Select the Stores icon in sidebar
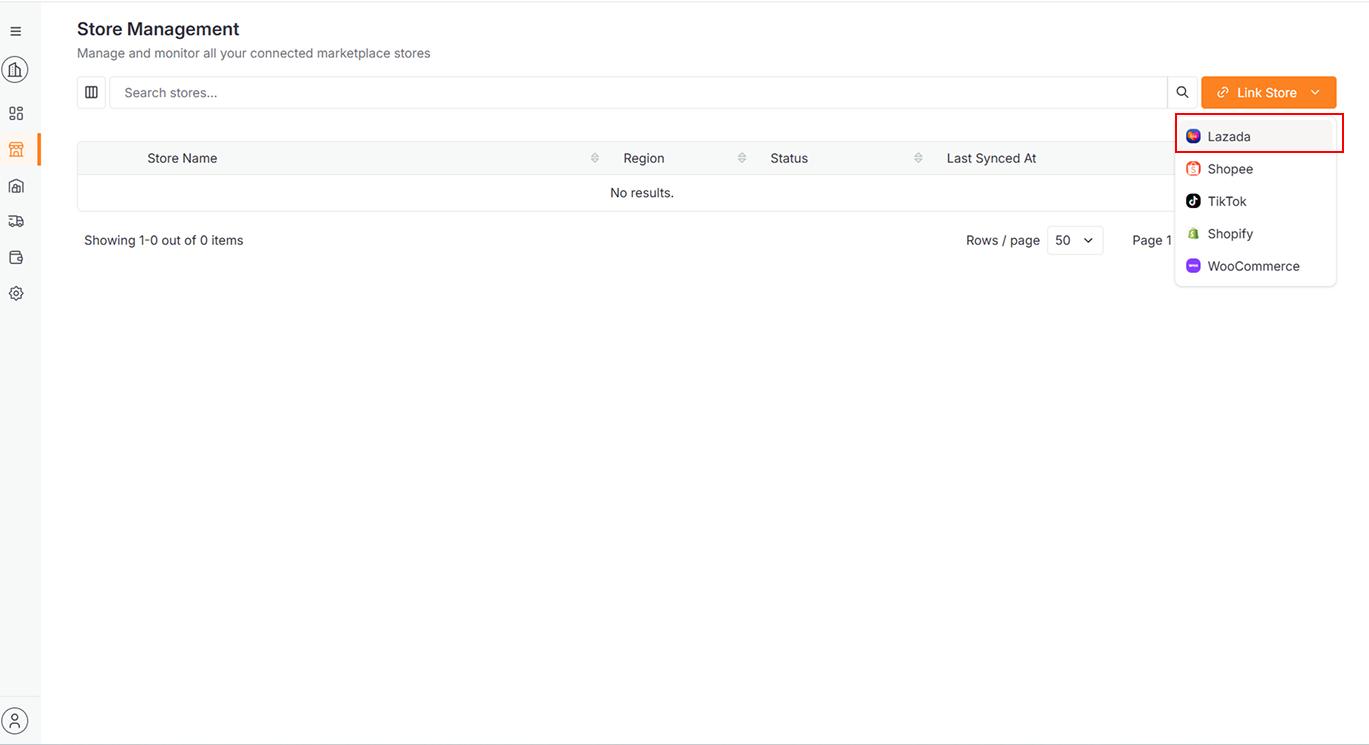The height and width of the screenshot is (745, 1369). click(16, 150)
